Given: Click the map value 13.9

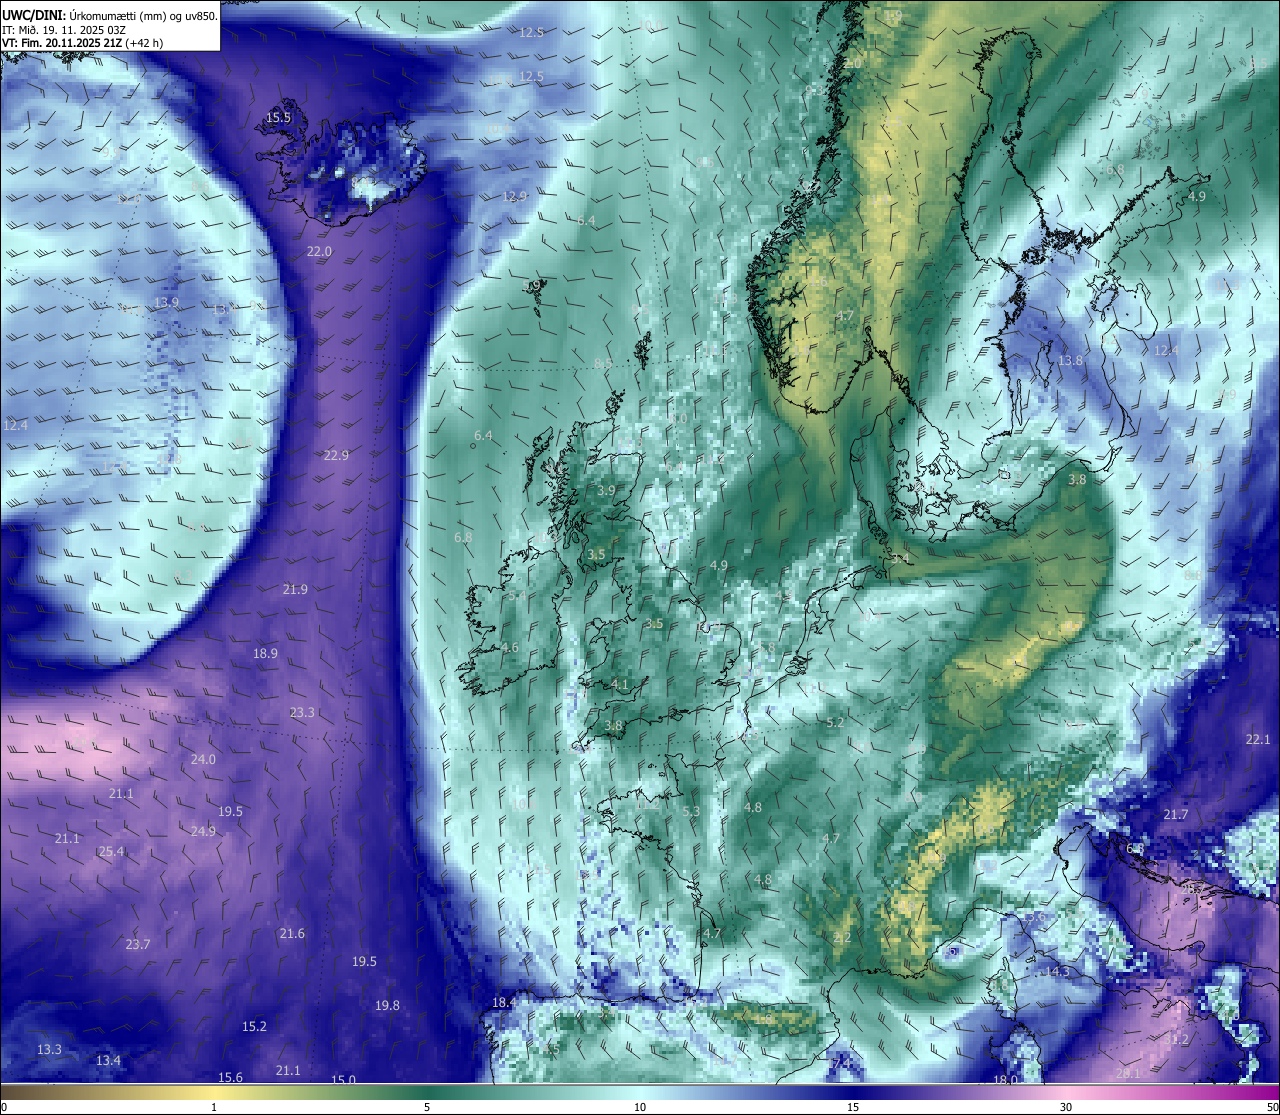Looking at the screenshot, I should 166,303.
